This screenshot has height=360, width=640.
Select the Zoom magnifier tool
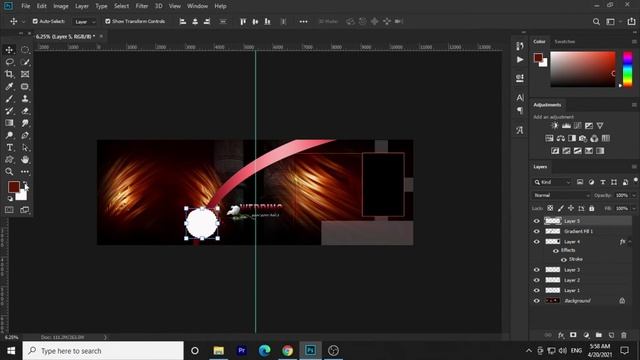[x=9, y=172]
